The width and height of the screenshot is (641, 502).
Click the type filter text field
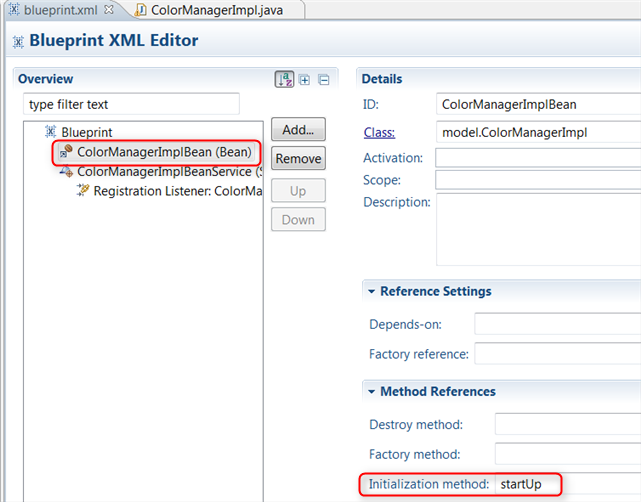(x=131, y=104)
